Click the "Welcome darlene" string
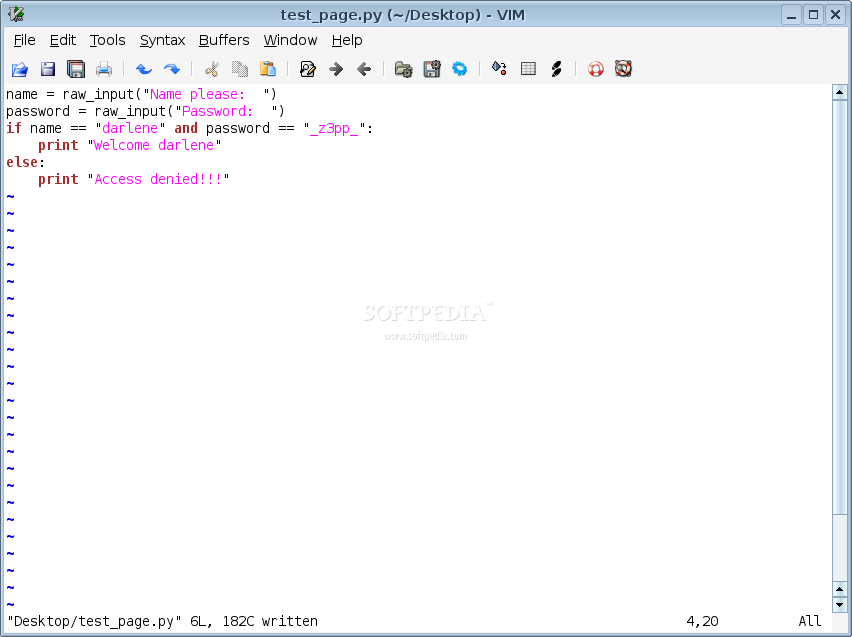The width and height of the screenshot is (852, 637). tap(154, 145)
